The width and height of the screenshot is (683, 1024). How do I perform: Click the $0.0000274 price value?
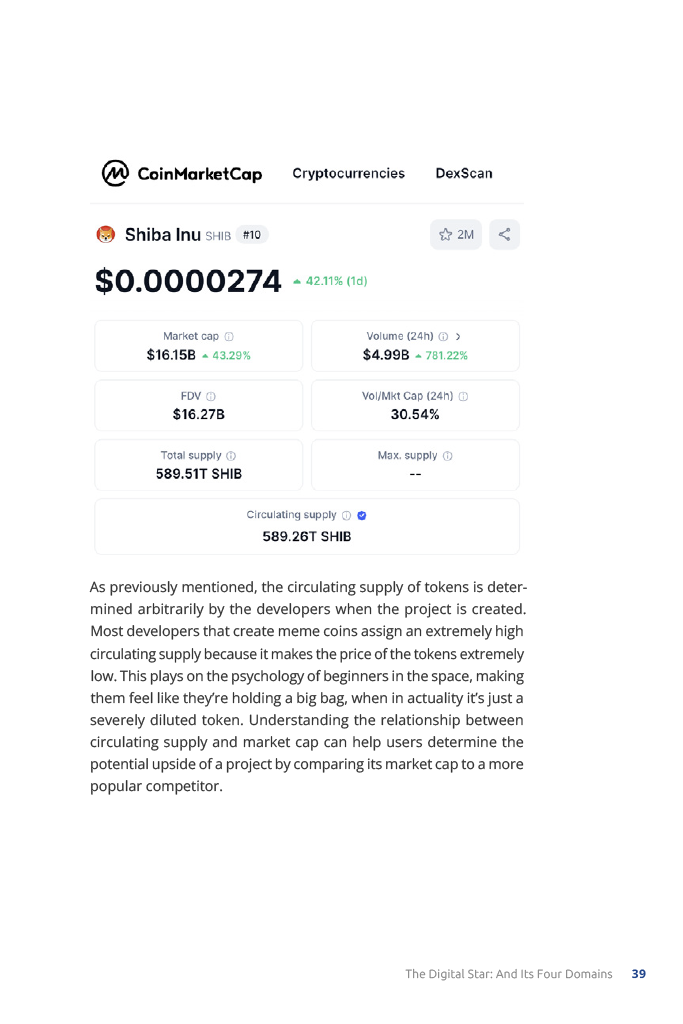click(x=188, y=281)
